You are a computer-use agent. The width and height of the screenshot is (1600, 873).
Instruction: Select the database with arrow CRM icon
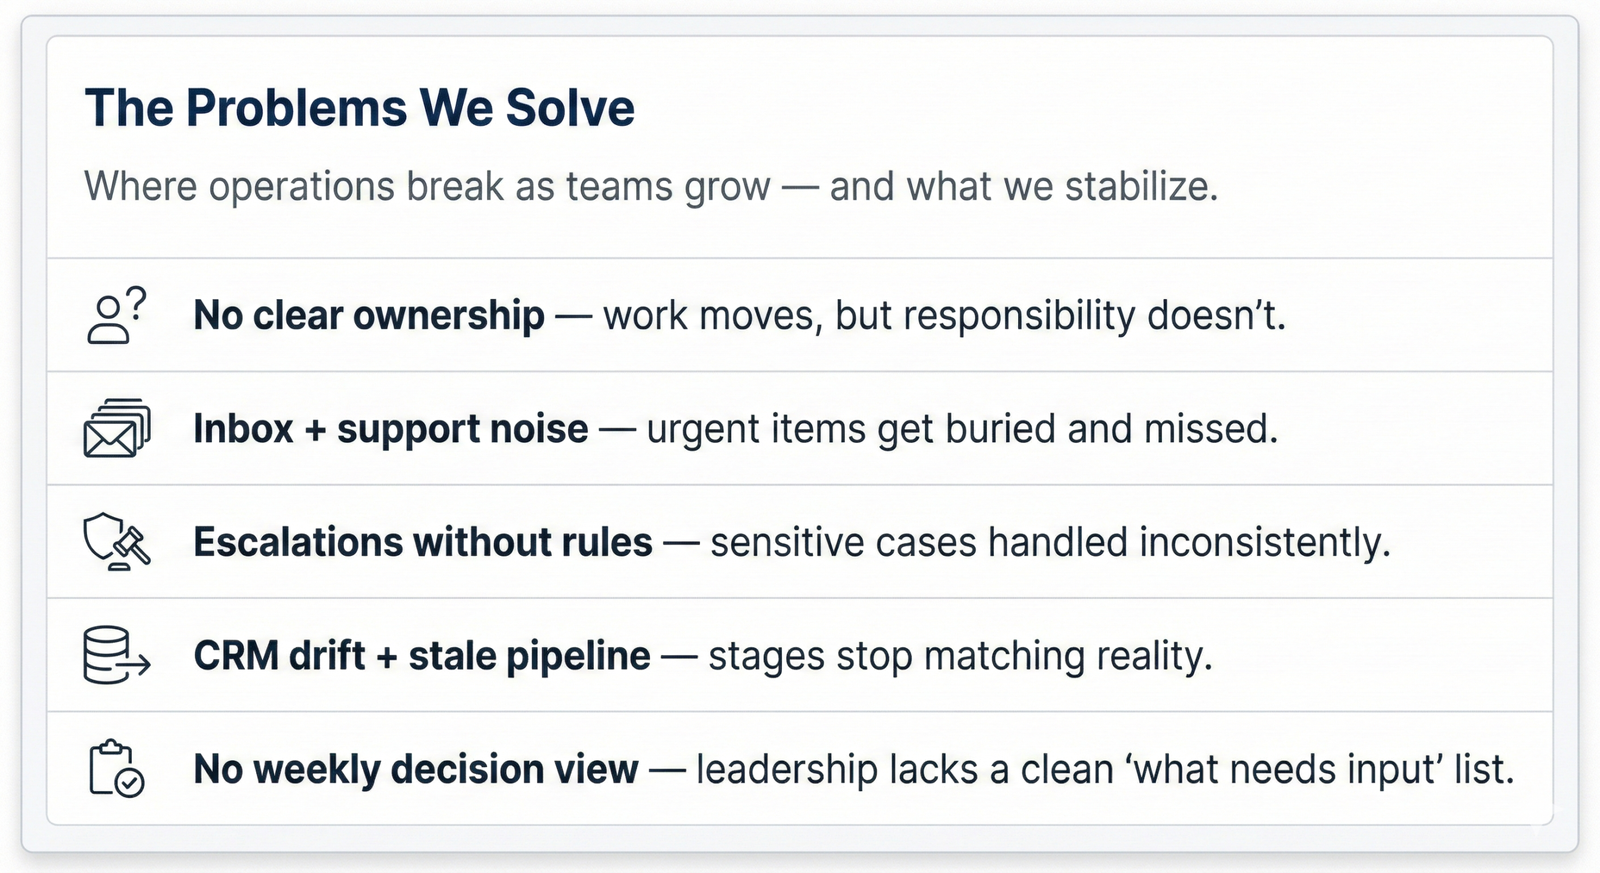[117, 656]
